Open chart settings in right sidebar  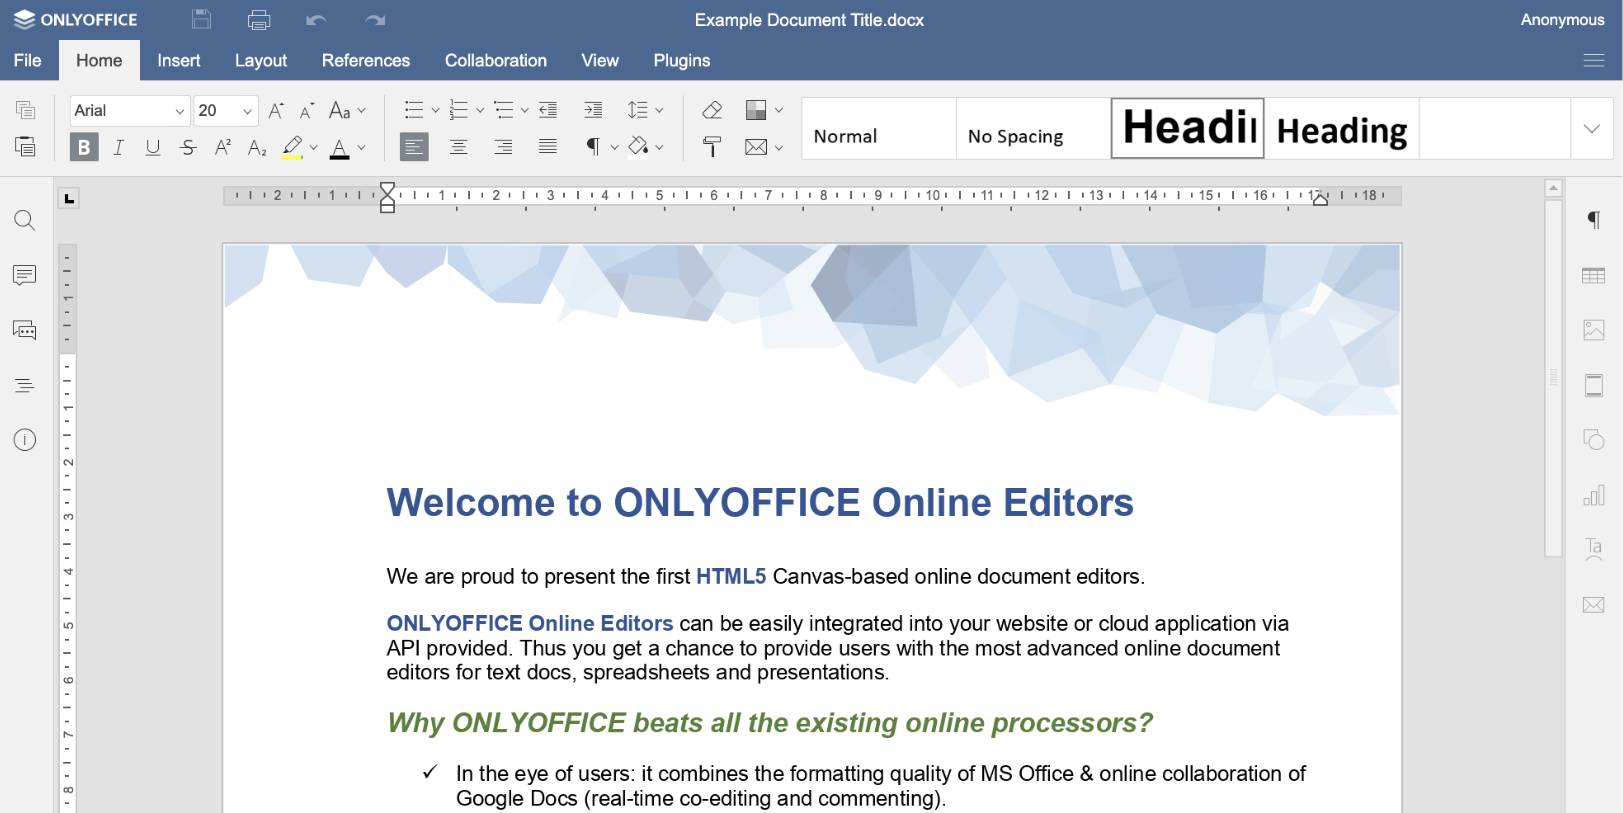pos(1594,495)
